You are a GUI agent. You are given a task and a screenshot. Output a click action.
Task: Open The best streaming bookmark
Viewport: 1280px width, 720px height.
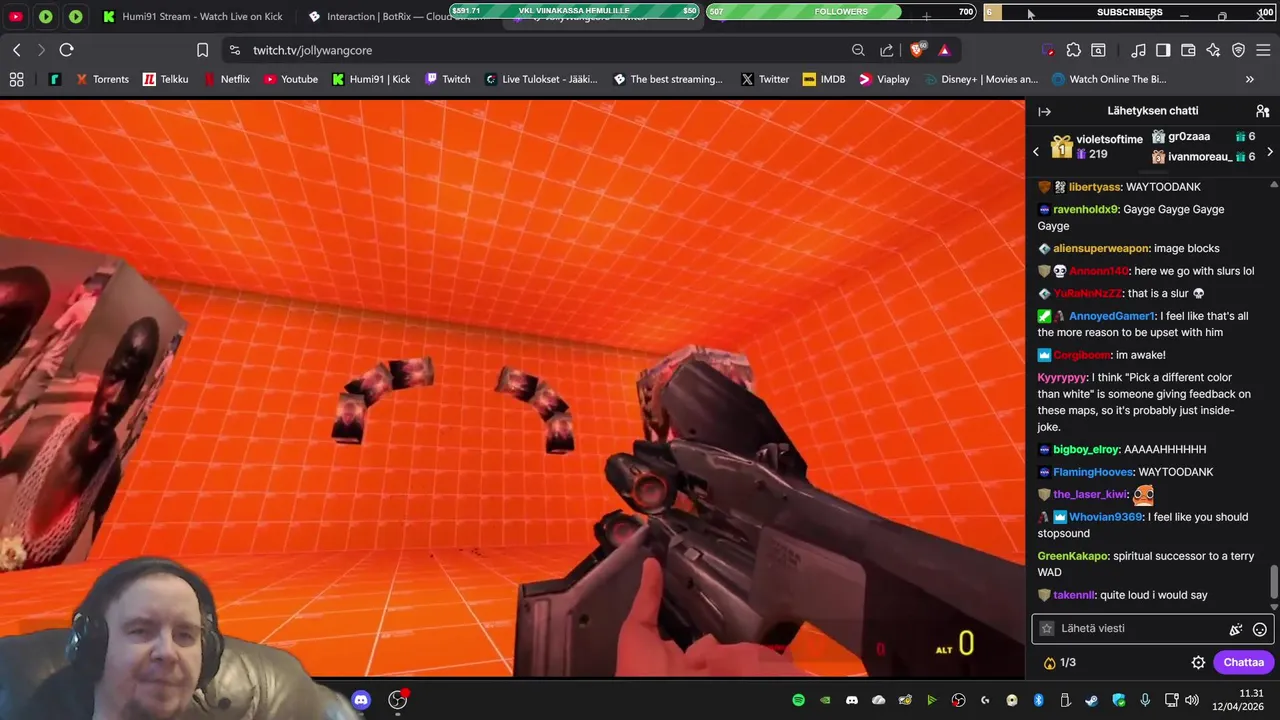[667, 79]
